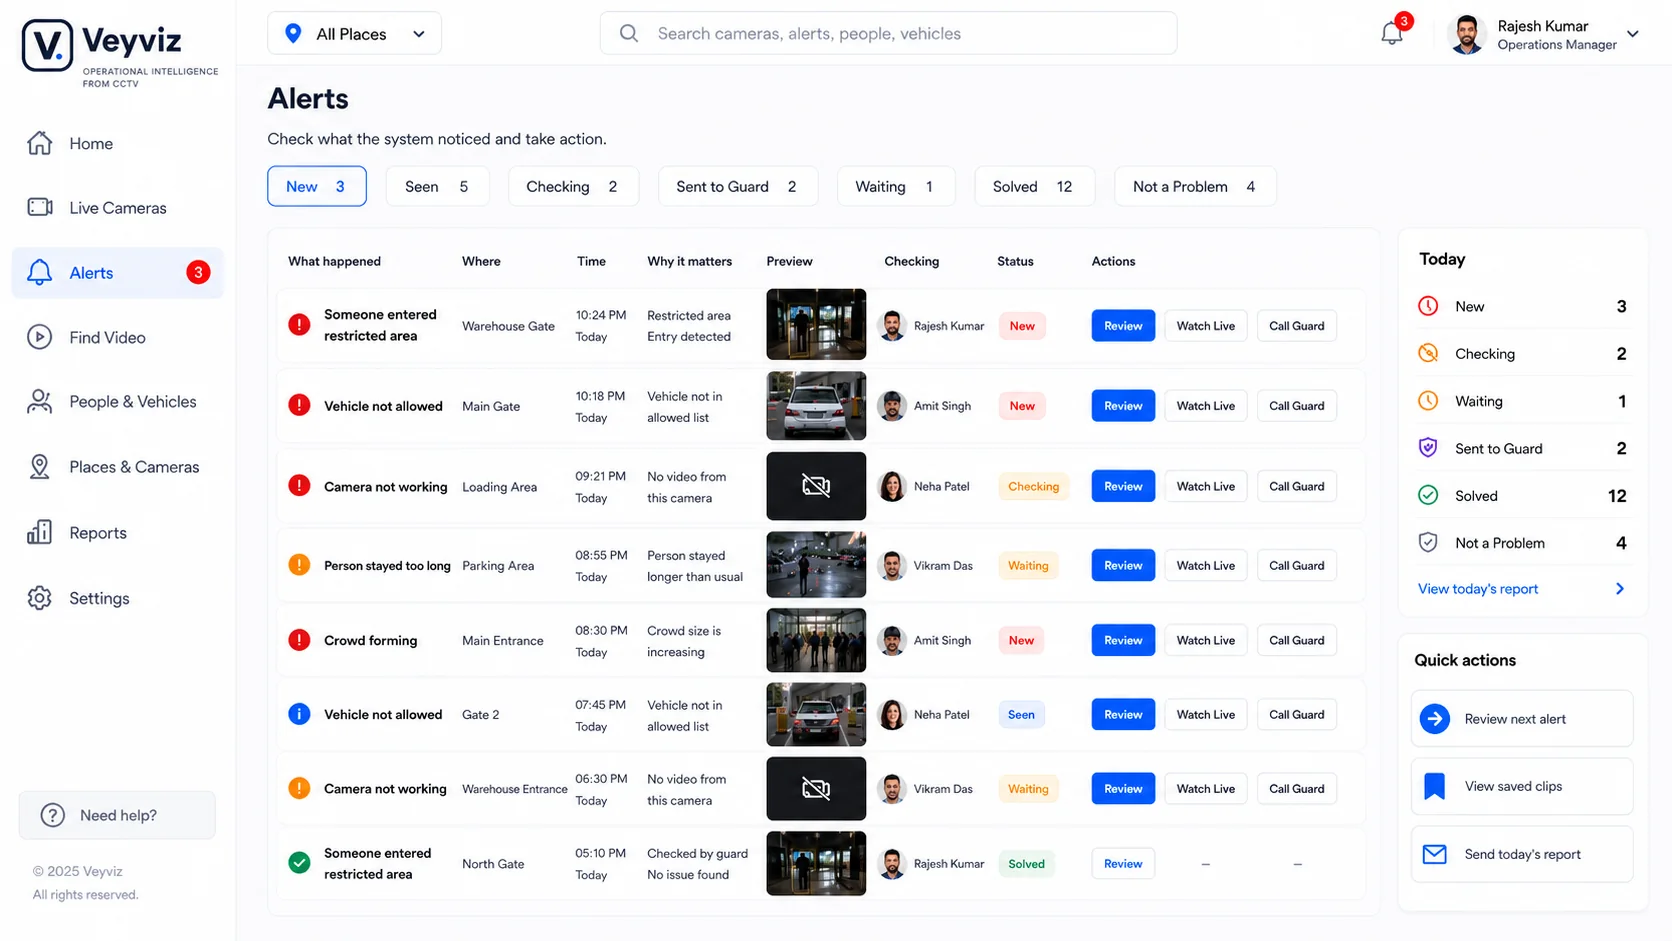The height and width of the screenshot is (941, 1672).
Task: Open Reports bar chart icon
Action: [40, 532]
